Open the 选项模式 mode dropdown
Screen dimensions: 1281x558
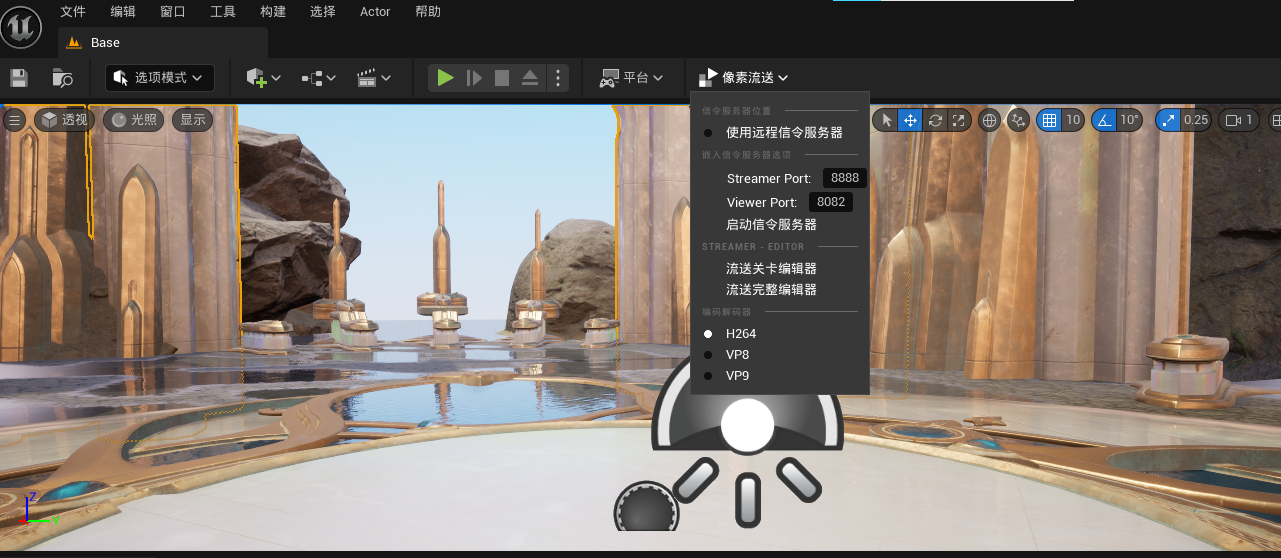160,78
